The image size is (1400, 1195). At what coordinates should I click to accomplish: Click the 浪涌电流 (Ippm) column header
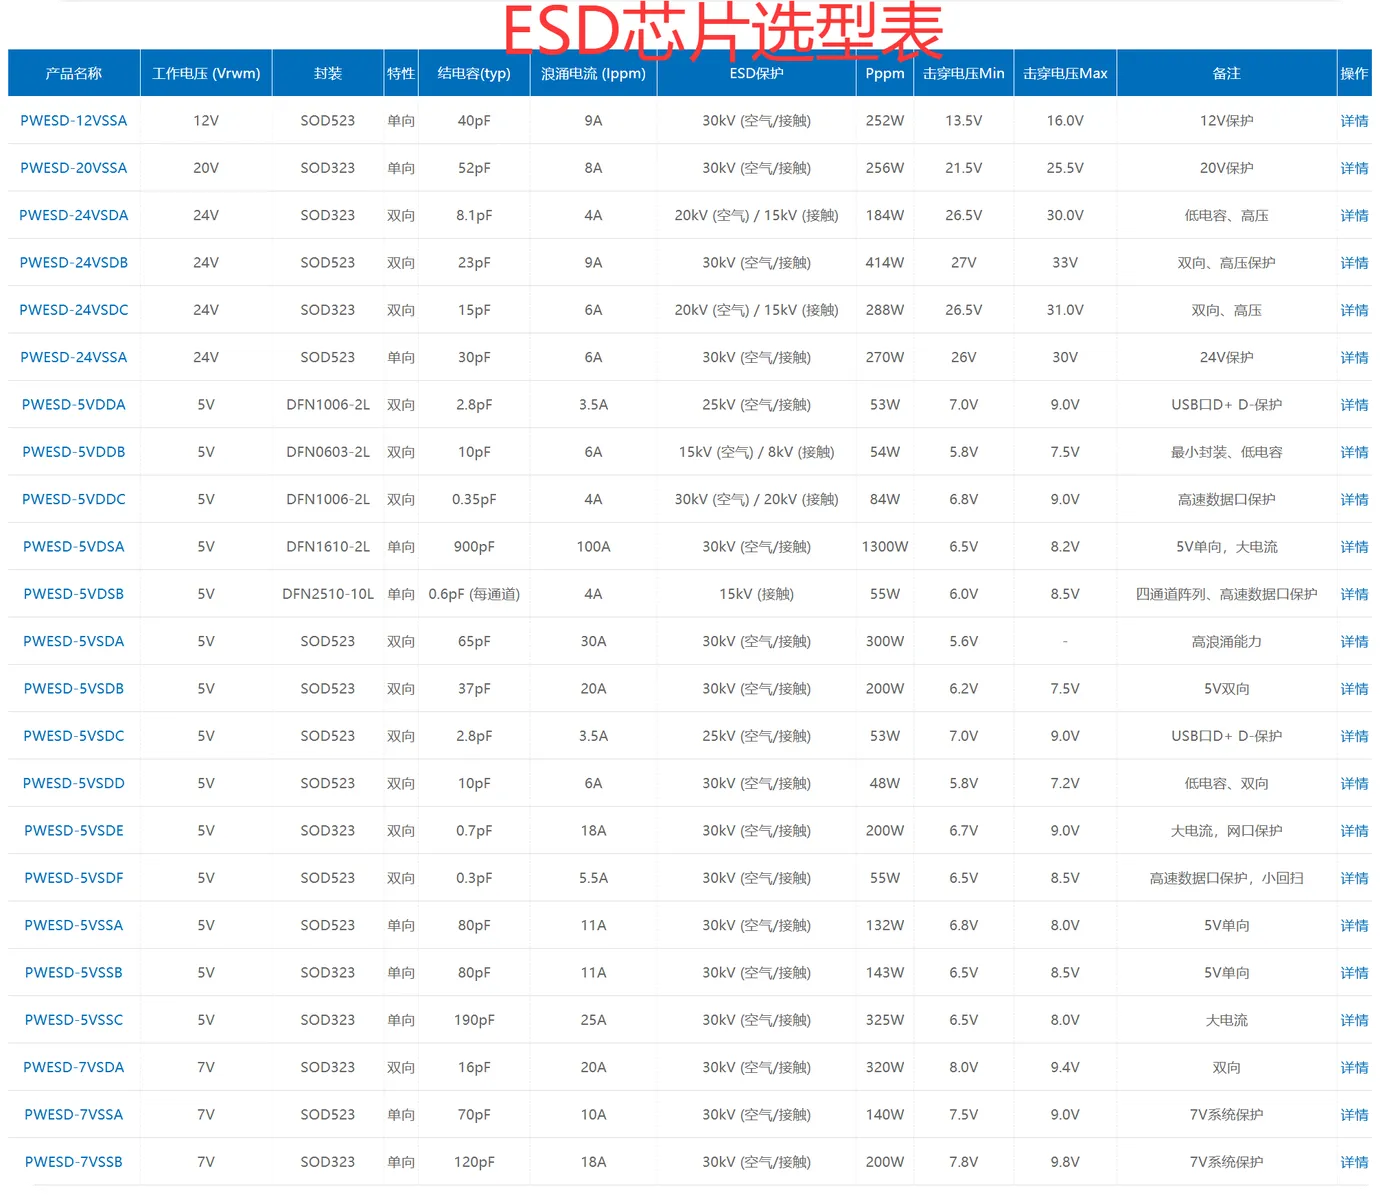tap(593, 73)
